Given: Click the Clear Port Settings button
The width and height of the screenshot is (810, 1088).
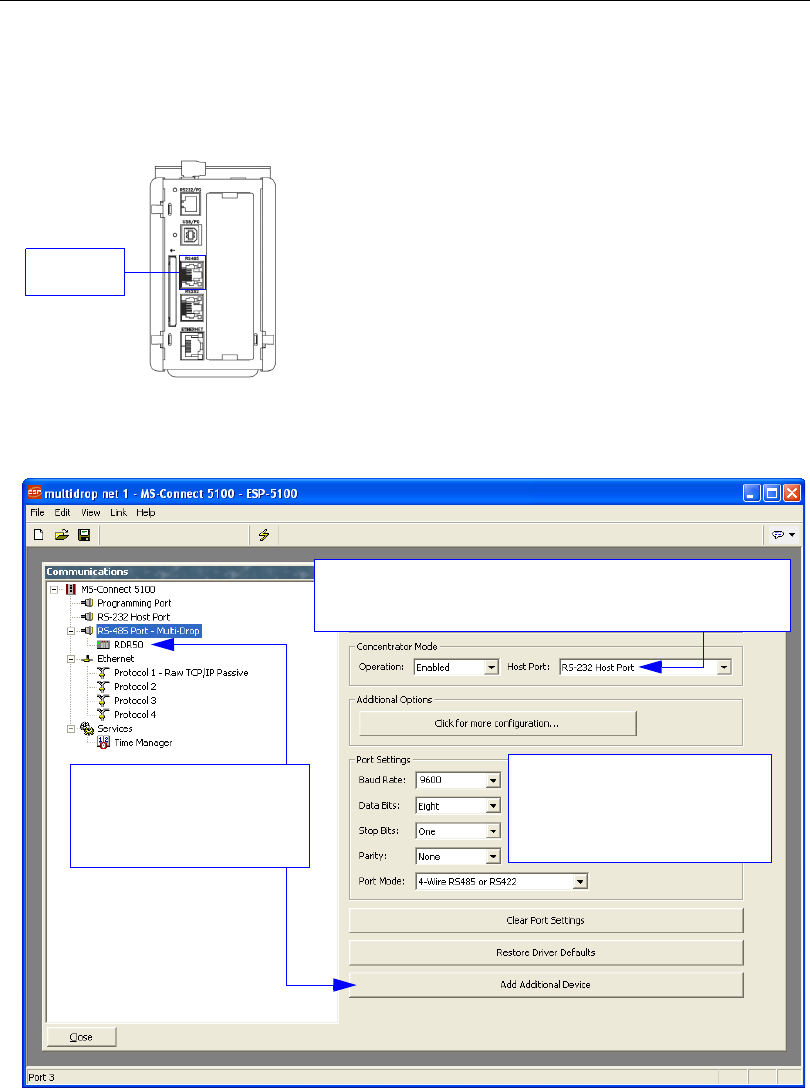Looking at the screenshot, I should (x=546, y=920).
